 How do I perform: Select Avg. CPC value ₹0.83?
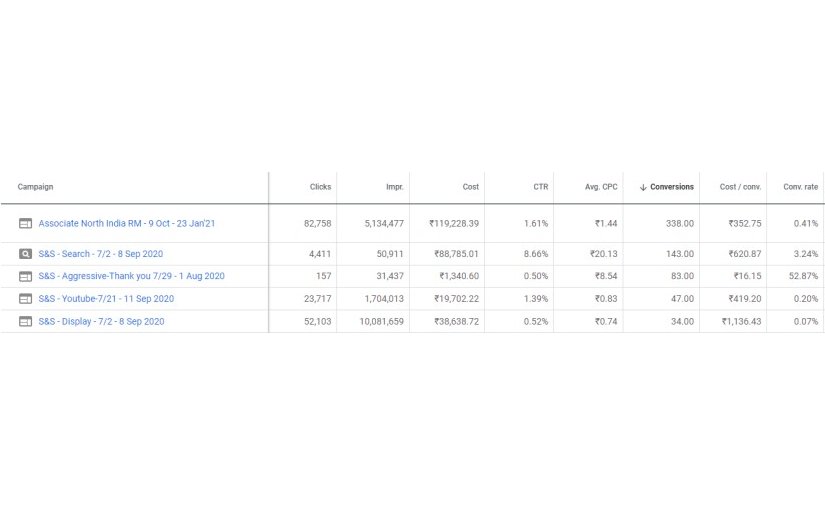point(606,299)
